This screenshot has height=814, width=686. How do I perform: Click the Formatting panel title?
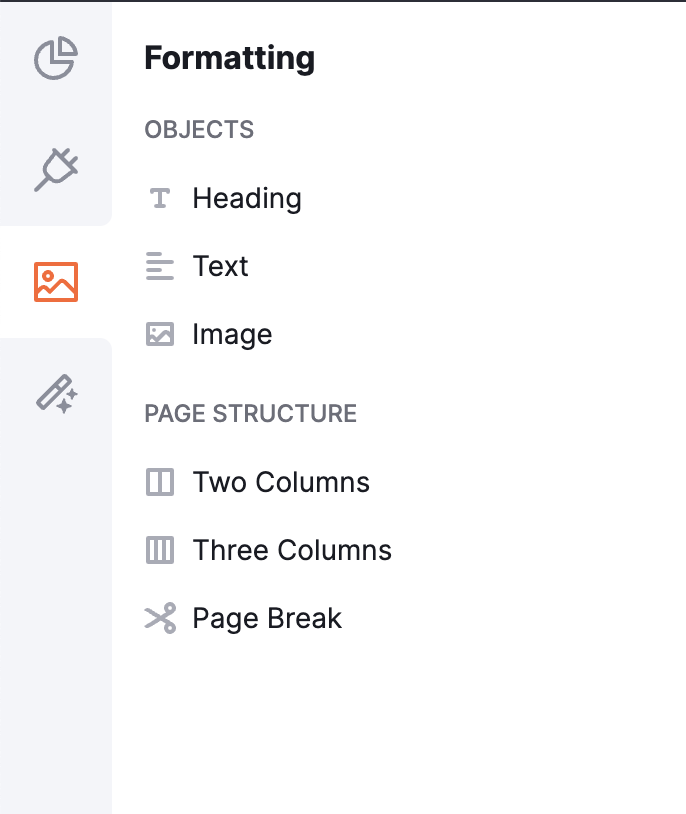pyautogui.click(x=230, y=58)
